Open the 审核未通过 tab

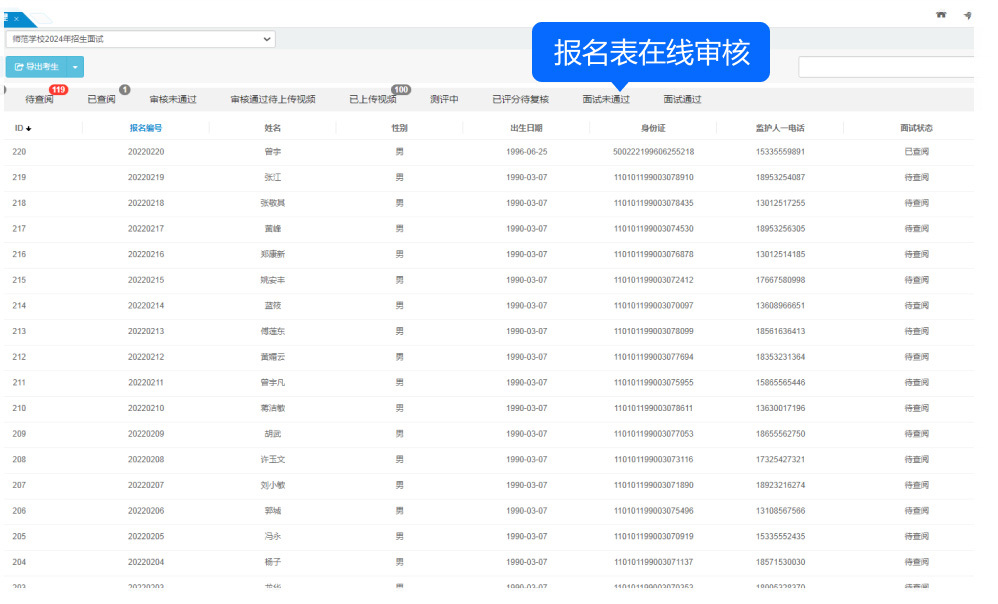173,99
